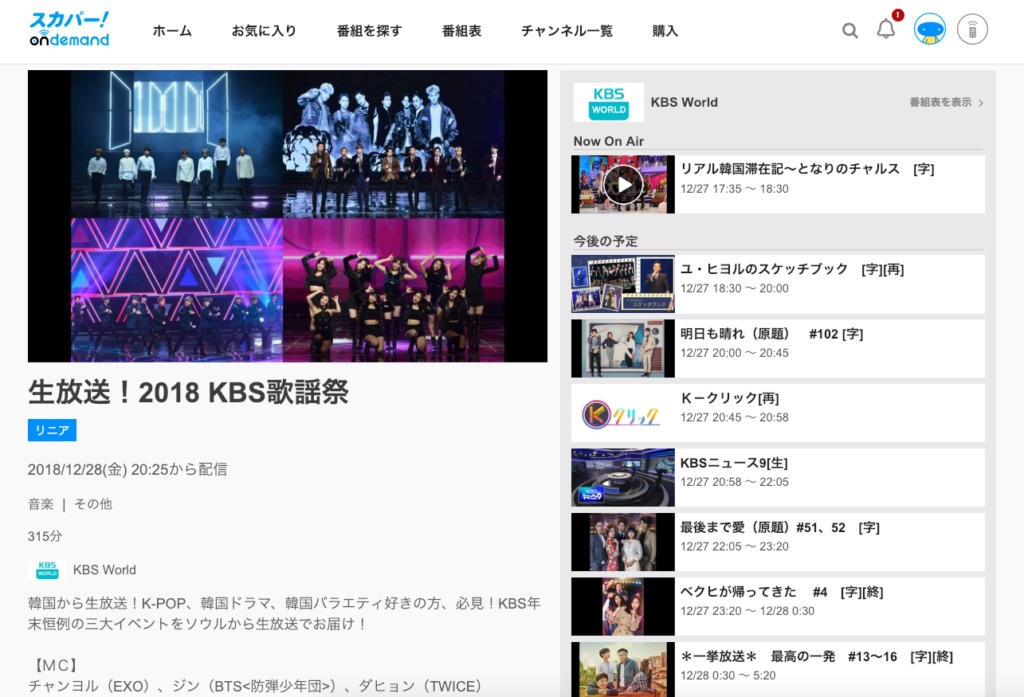Open ユ・ヒヨルのスケッチブック thumbnail
The height and width of the screenshot is (697, 1024).
(x=622, y=284)
